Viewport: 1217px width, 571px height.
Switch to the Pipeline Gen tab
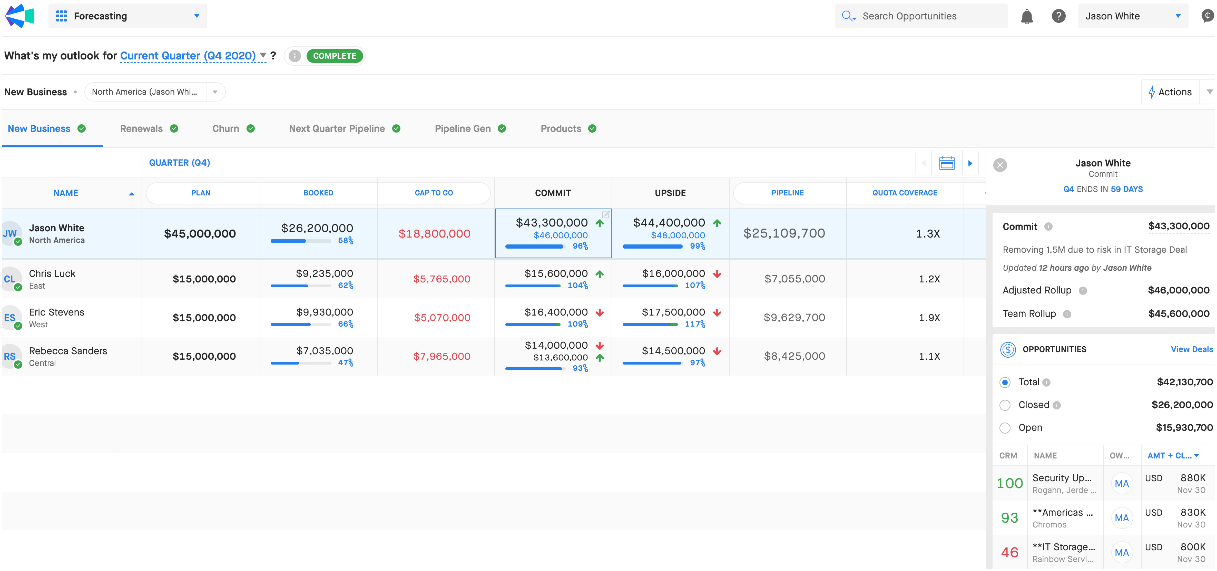(x=470, y=128)
